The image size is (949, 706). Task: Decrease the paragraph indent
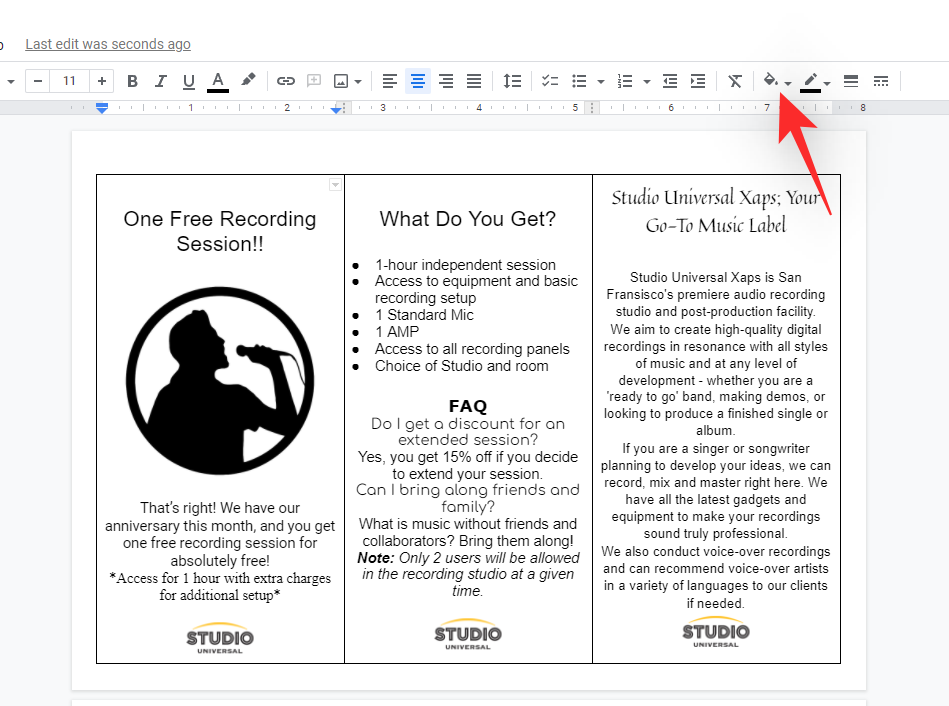(x=670, y=81)
